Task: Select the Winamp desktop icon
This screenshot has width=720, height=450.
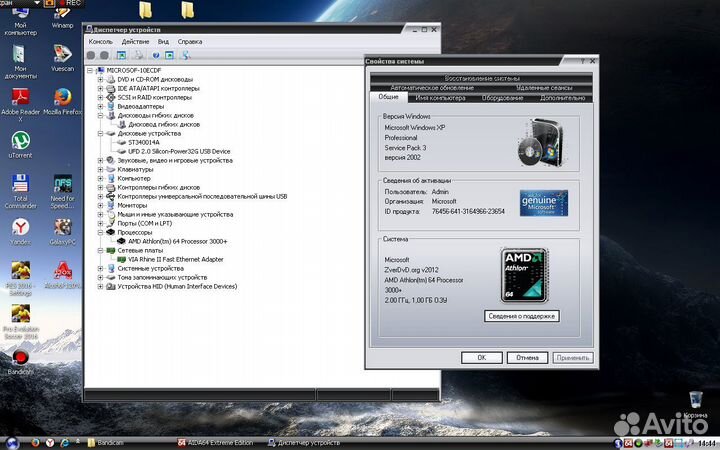Action: [62, 18]
